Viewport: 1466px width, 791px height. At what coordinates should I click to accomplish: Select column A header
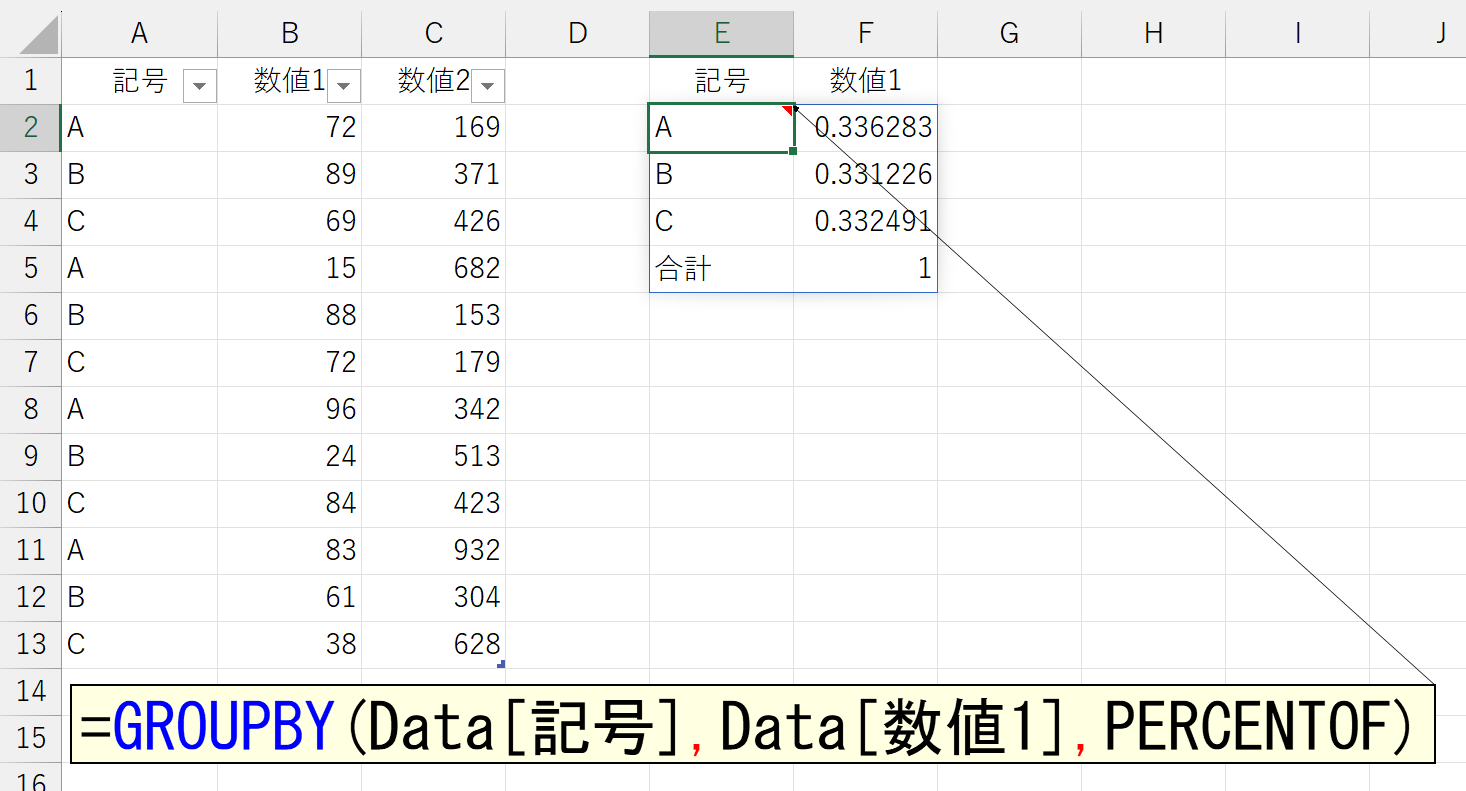140,34
